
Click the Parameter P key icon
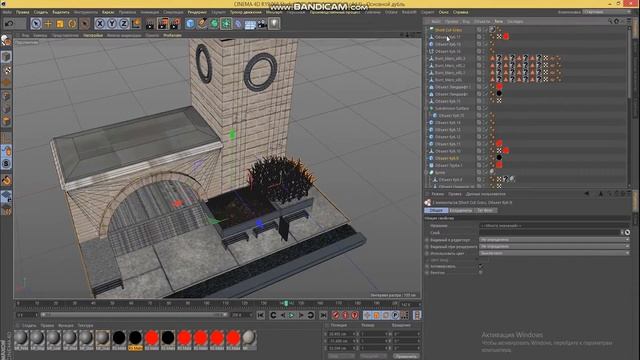point(395,315)
